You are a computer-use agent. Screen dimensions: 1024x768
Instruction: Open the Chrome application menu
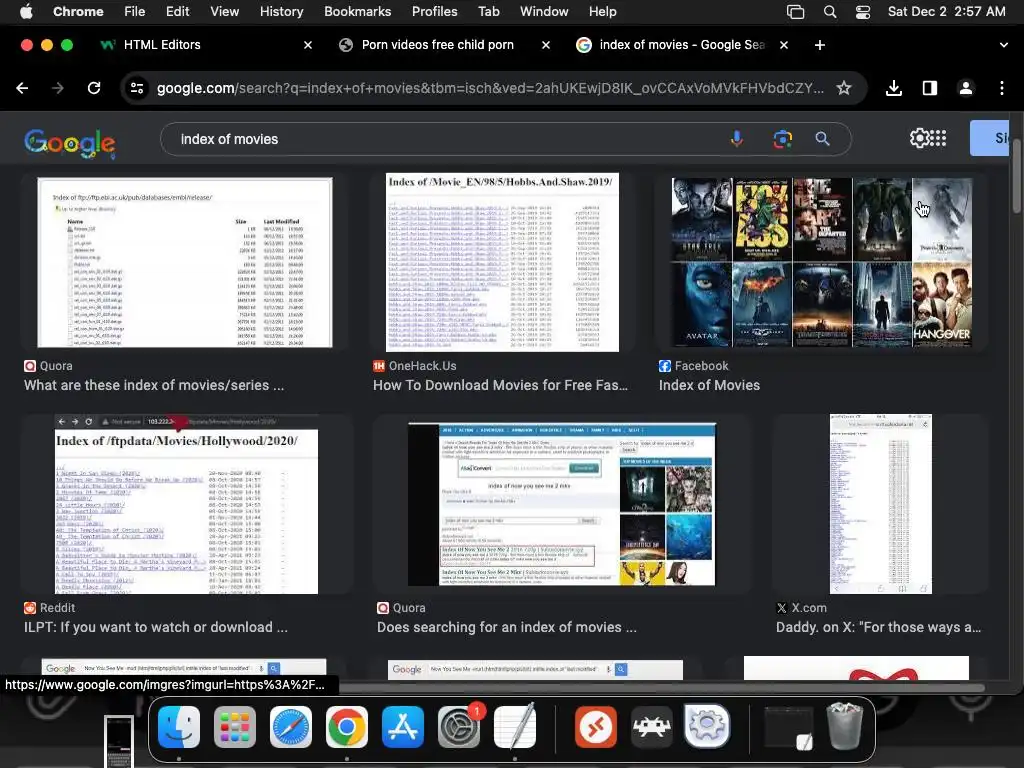(x=78, y=11)
